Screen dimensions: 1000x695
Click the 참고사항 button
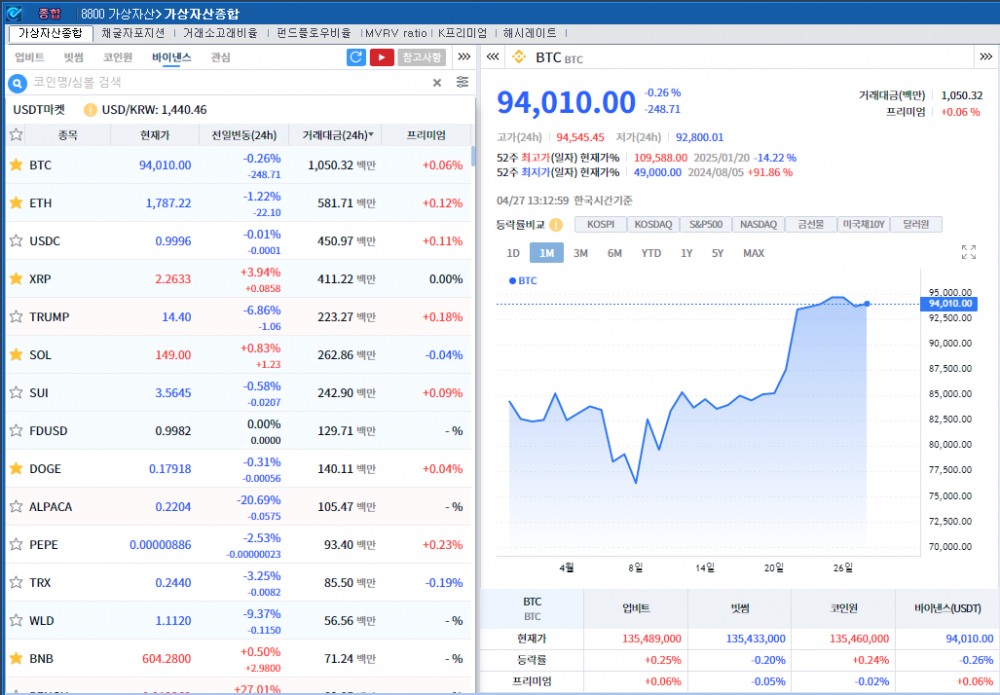[x=421, y=57]
